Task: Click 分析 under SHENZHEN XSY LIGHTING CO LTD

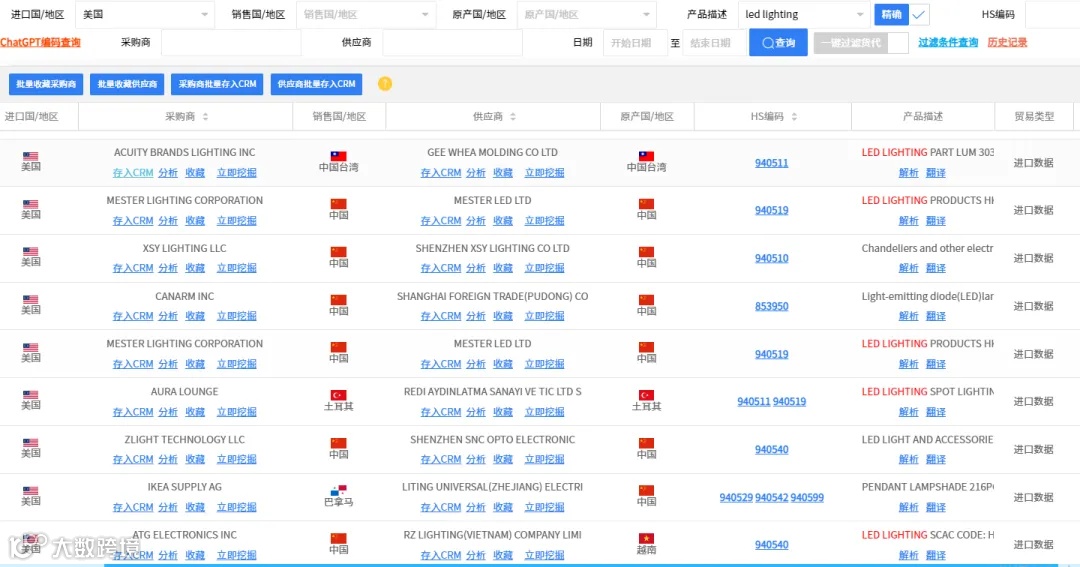Action: click(476, 268)
